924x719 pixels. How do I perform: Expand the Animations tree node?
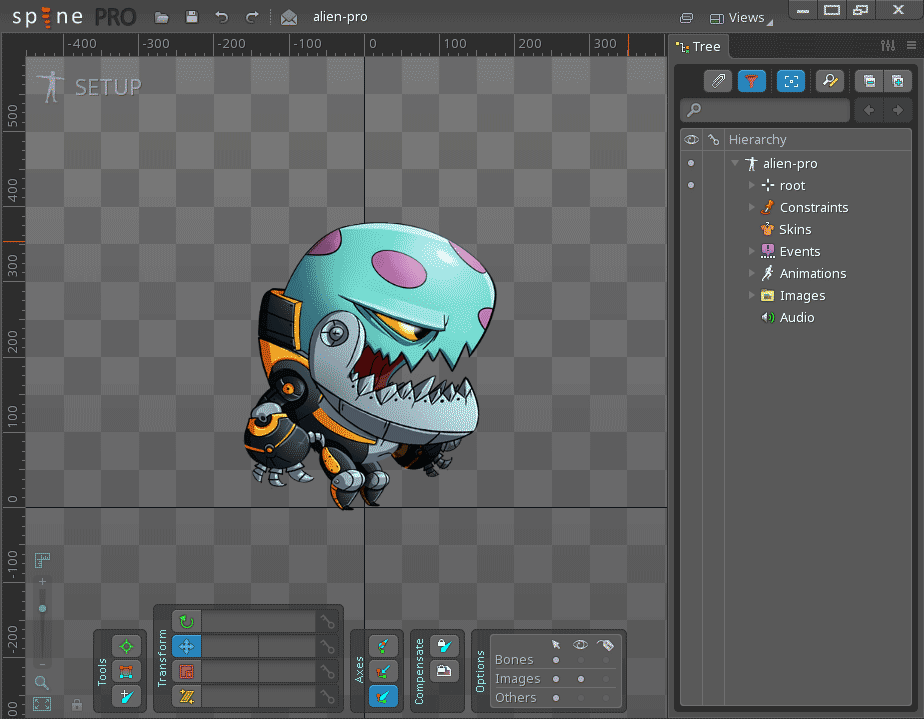(752, 273)
